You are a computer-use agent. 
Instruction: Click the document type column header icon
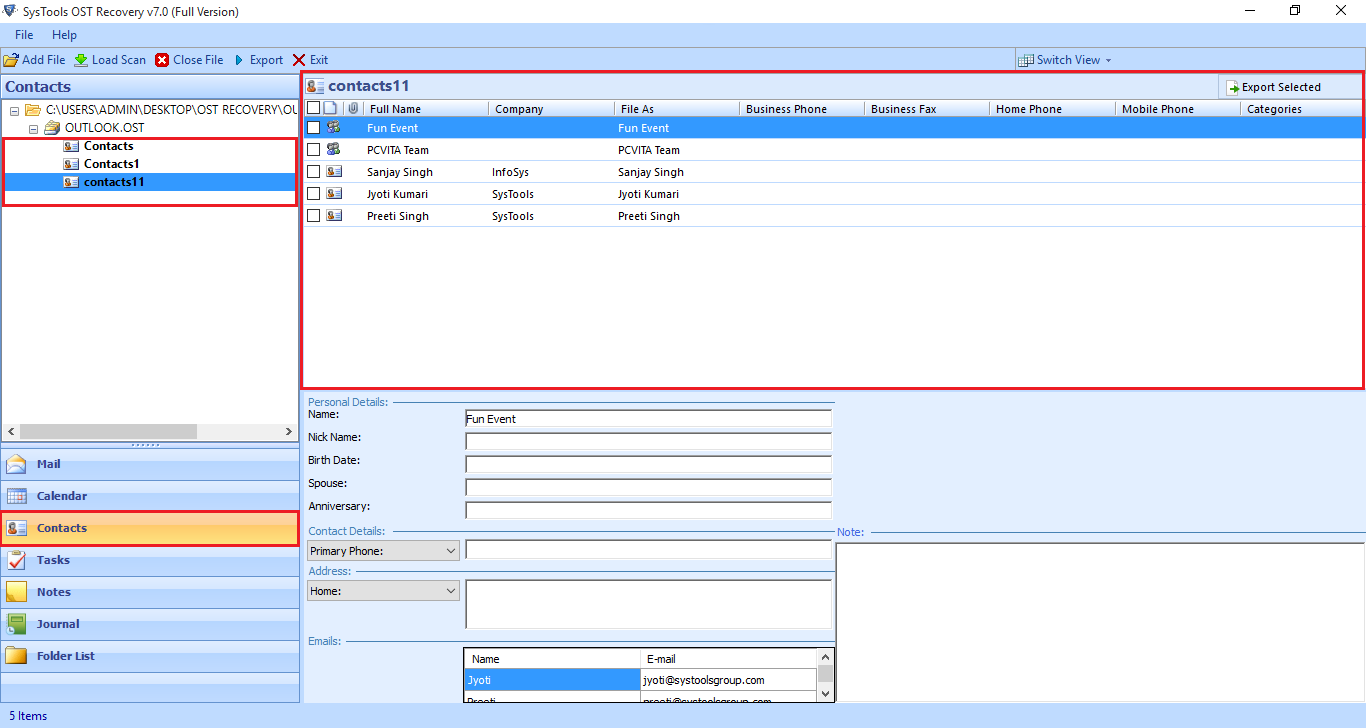pos(331,108)
